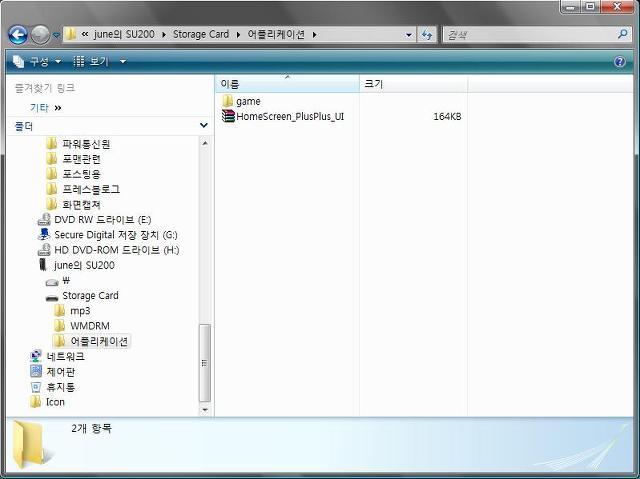The height and width of the screenshot is (479, 640).
Task: Select the 'Icon' folder label in tree
Action: click(55, 402)
